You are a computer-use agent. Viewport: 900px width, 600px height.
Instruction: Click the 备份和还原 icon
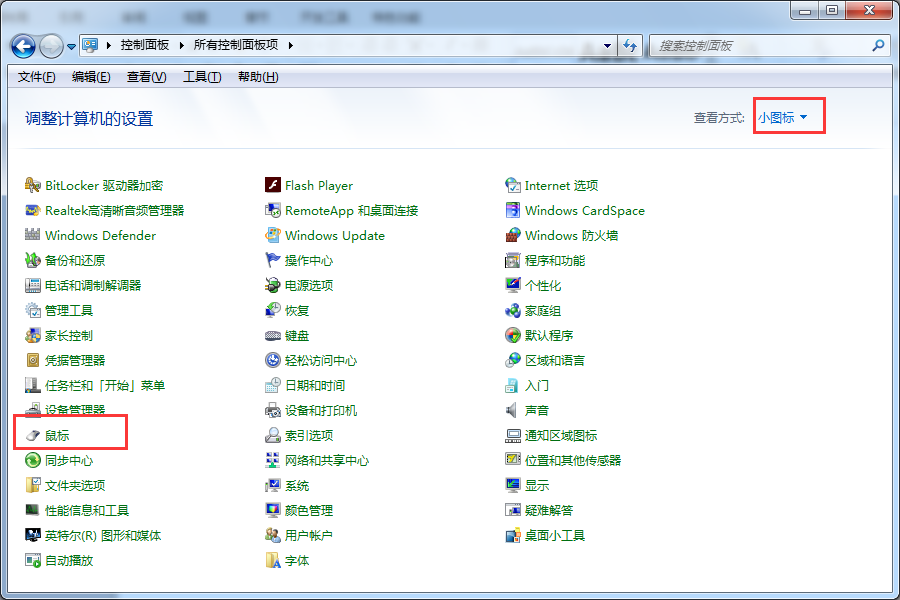pos(33,261)
